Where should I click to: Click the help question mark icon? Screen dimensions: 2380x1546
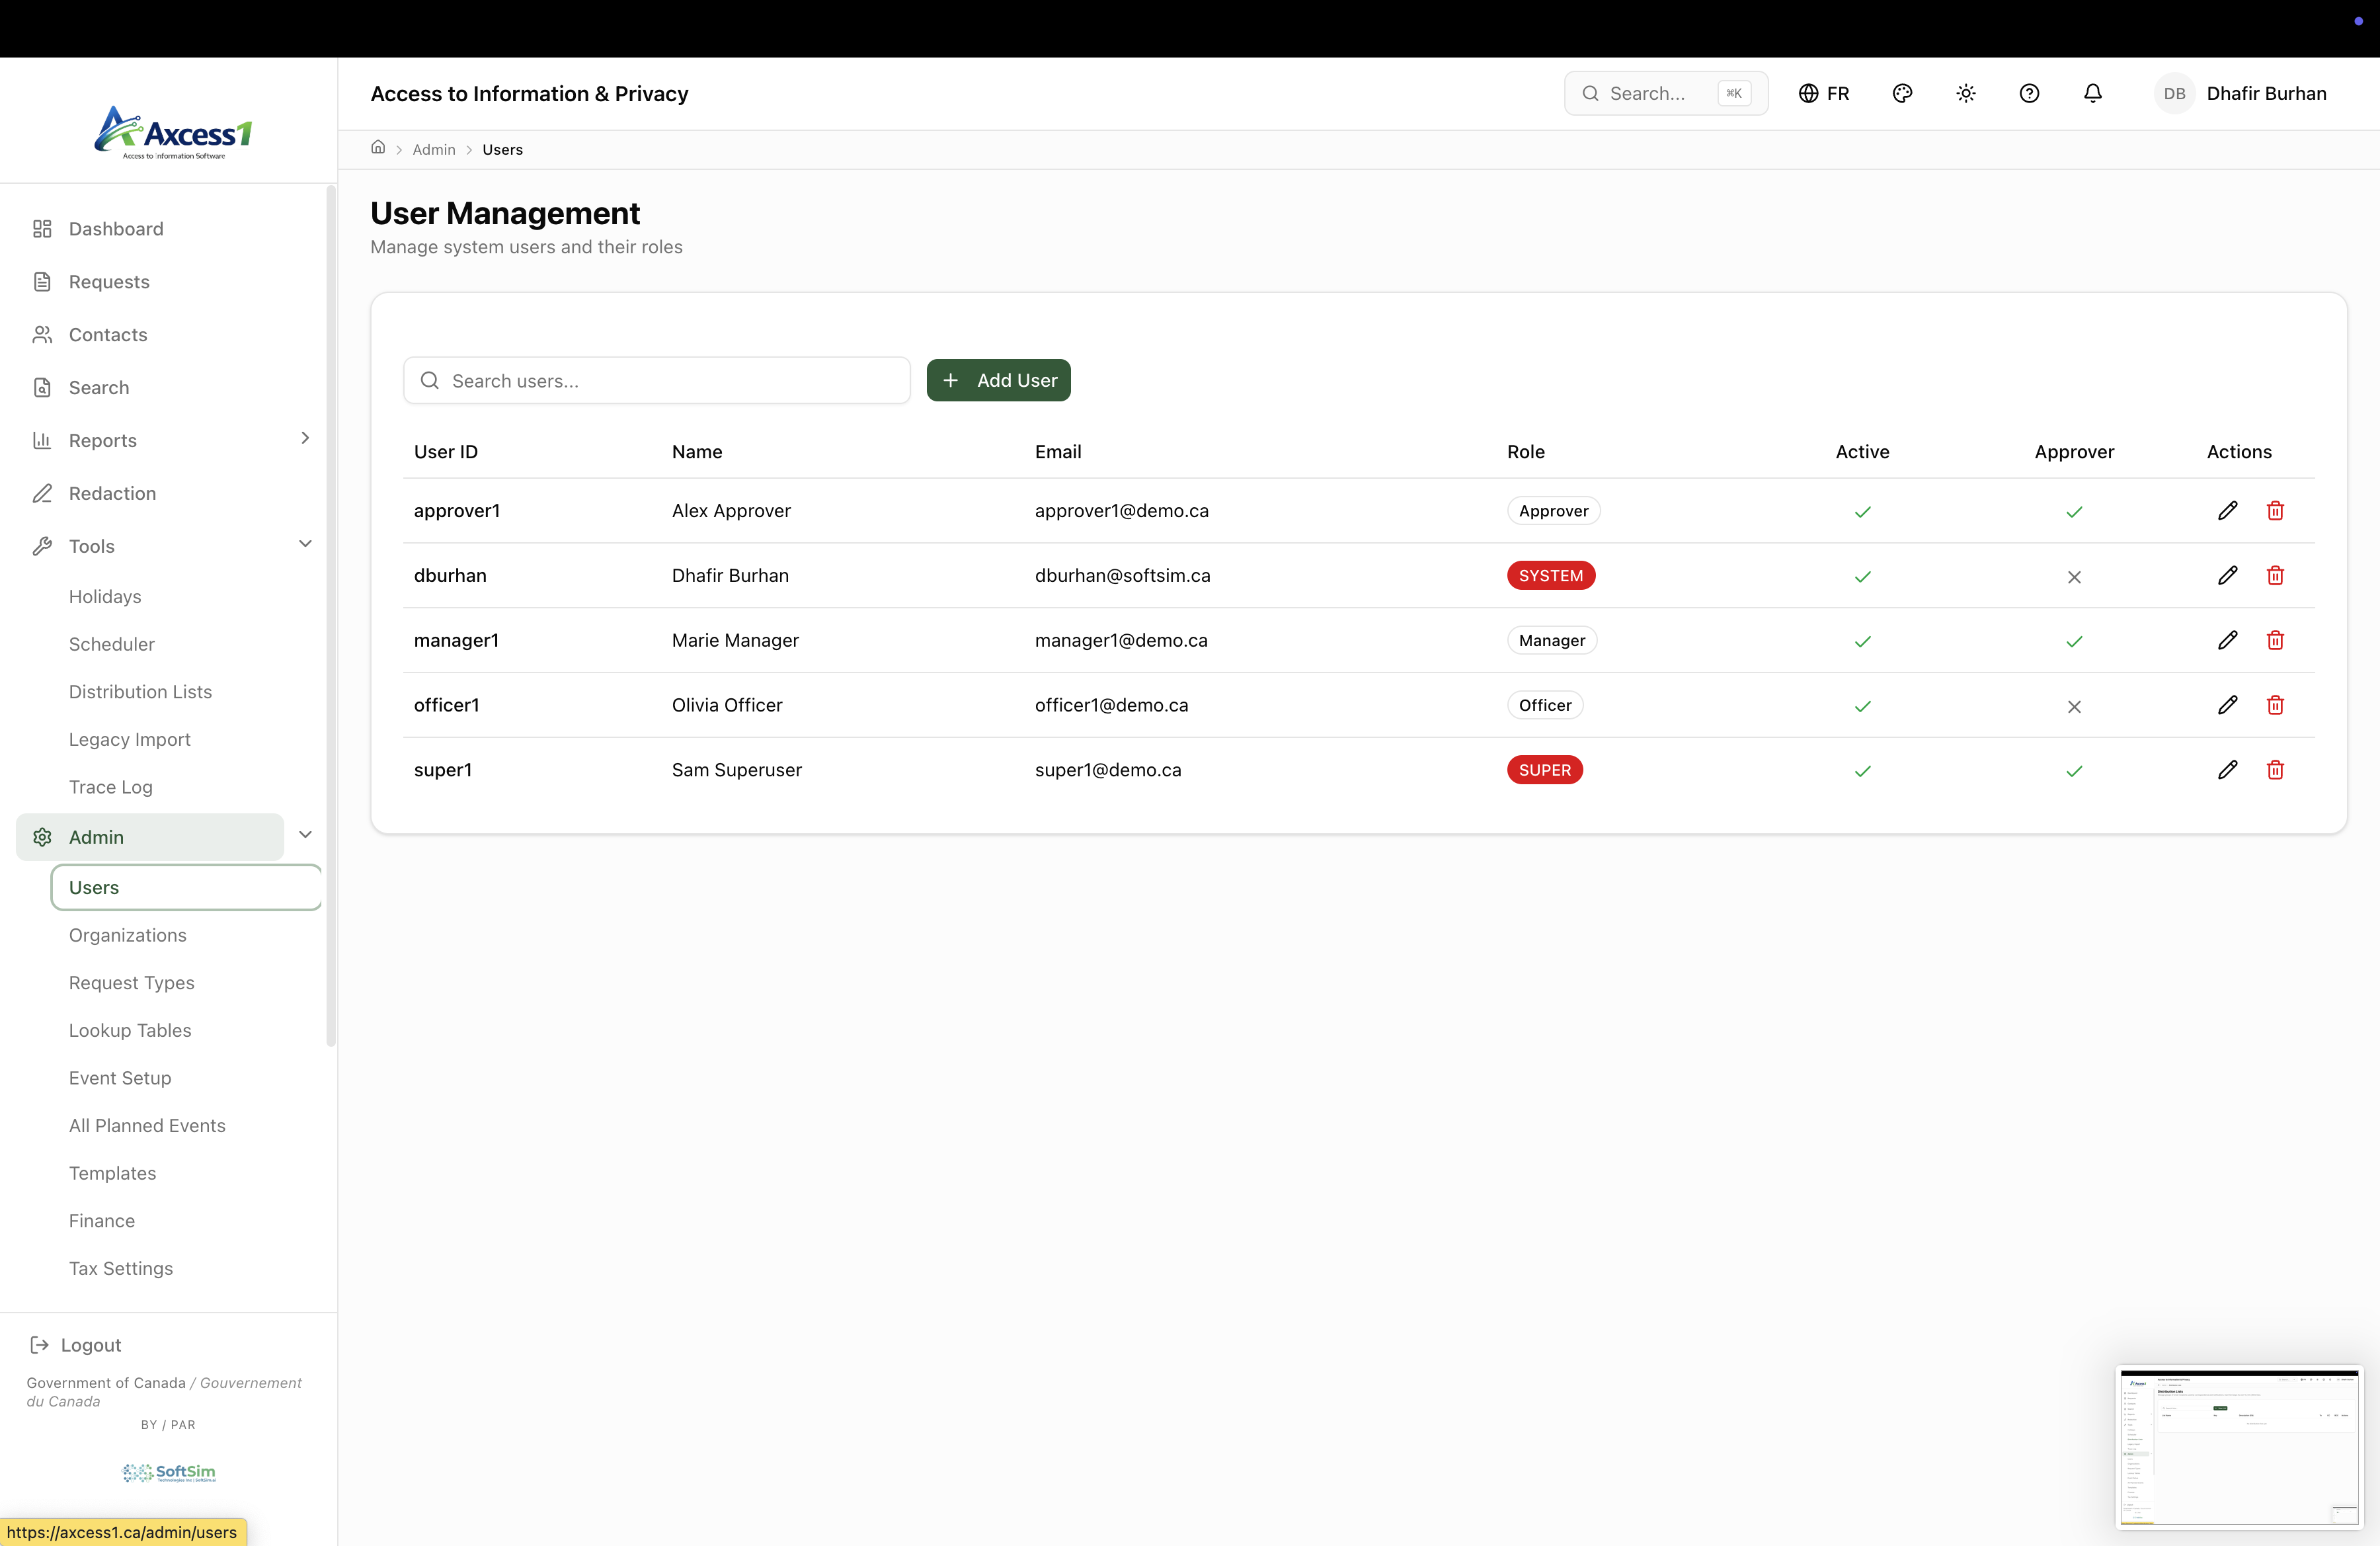2029,93
